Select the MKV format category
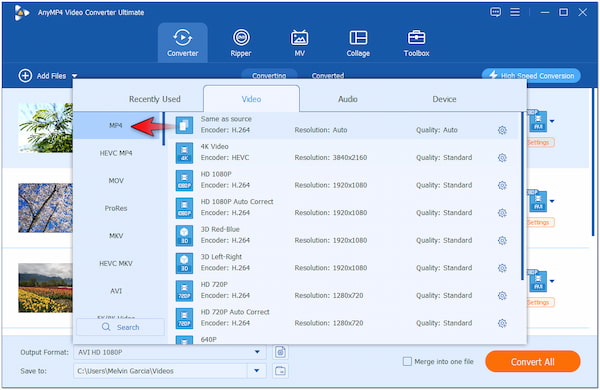Viewport: 600px width, 390px height. coord(116,236)
